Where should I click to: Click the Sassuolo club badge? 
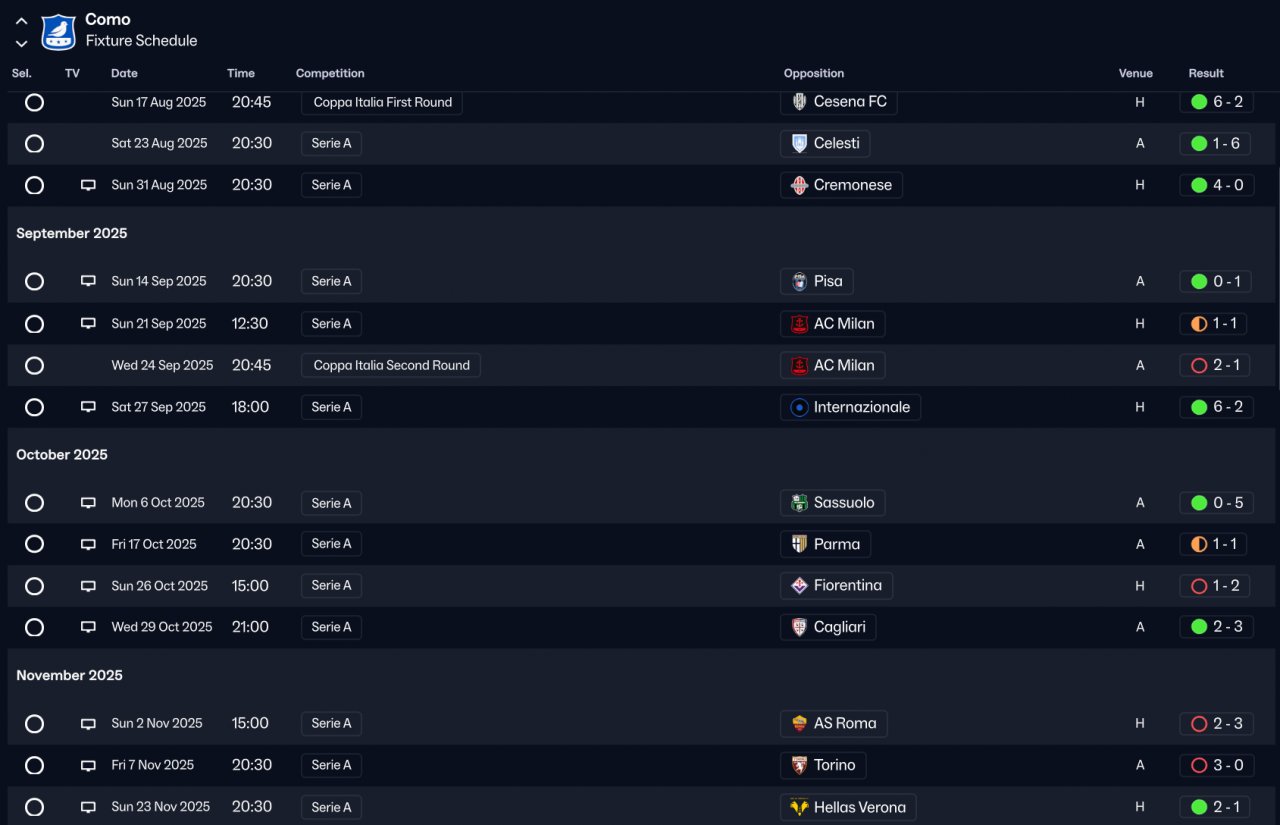[x=799, y=503]
